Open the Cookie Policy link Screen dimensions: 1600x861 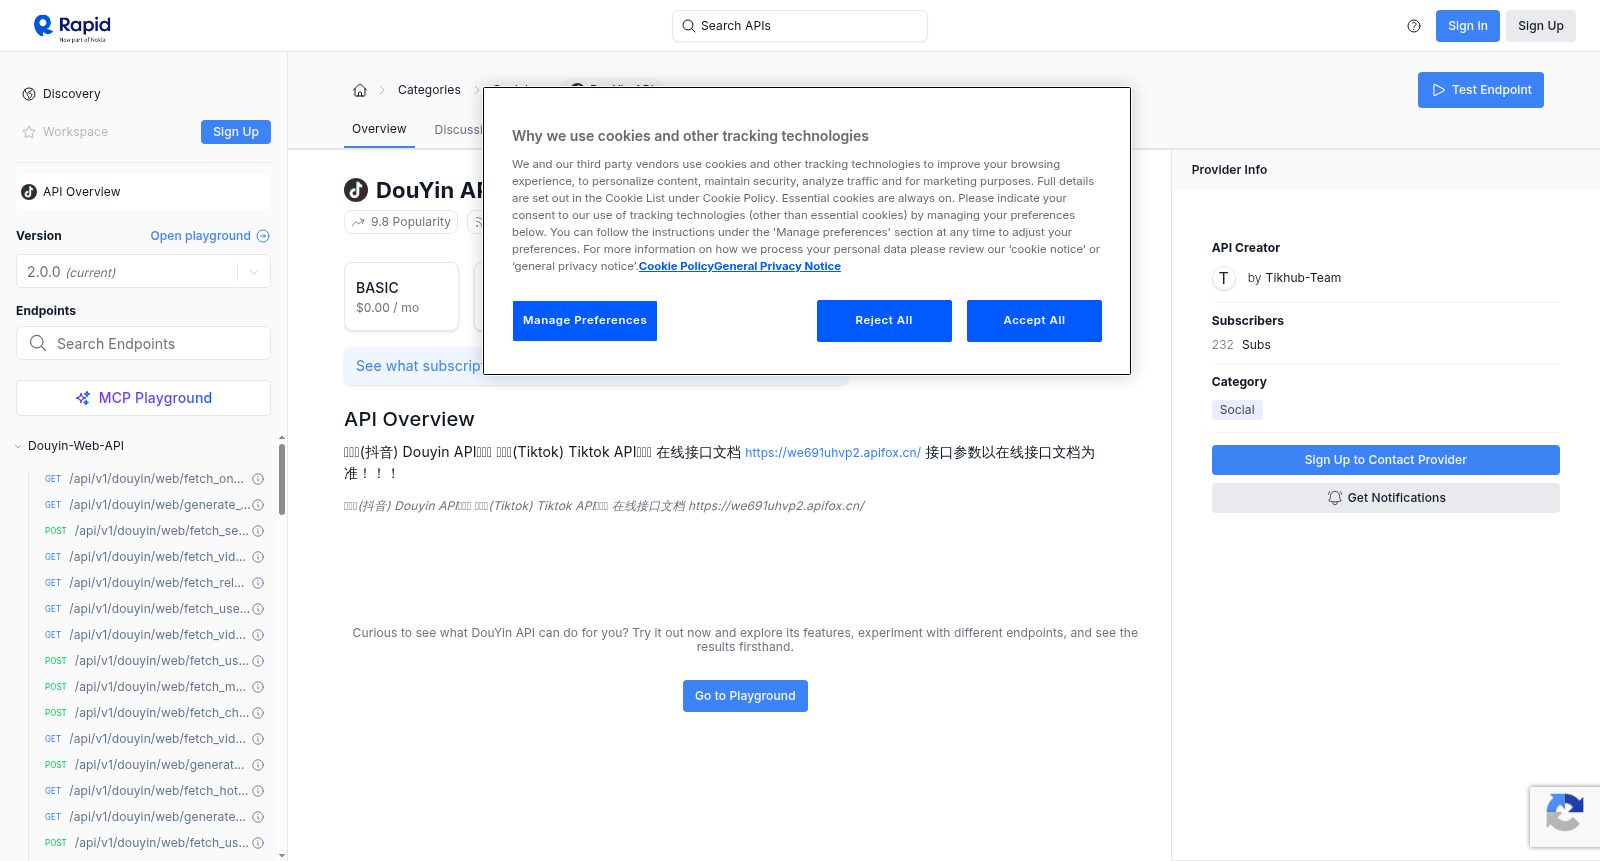(x=676, y=266)
